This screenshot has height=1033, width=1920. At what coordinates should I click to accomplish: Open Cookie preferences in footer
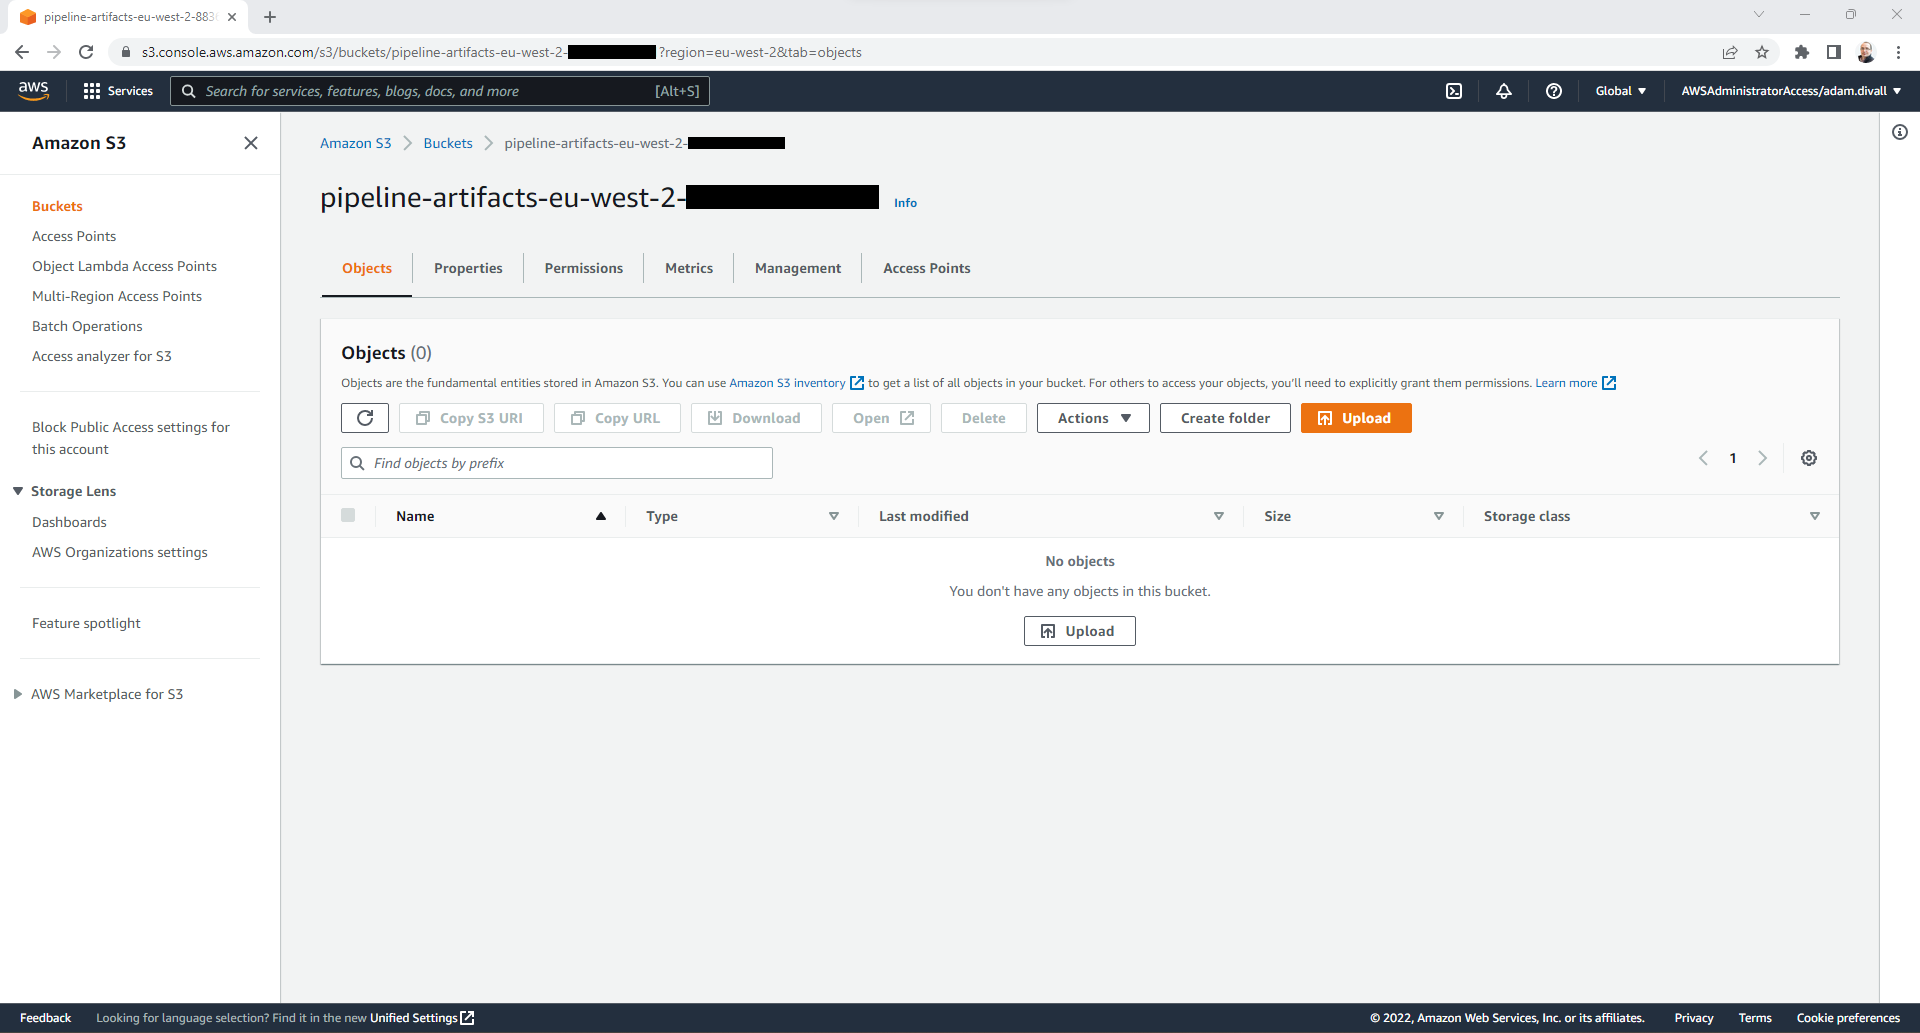tap(1848, 1018)
